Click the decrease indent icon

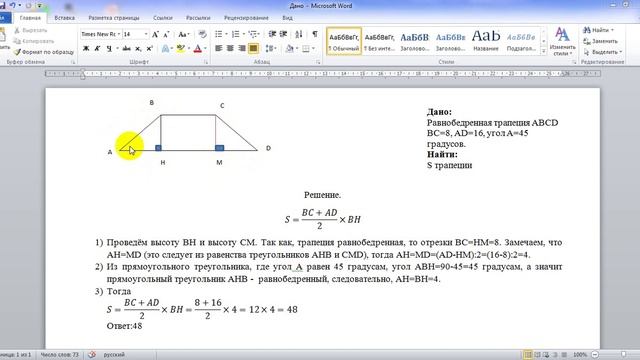tap(272, 34)
